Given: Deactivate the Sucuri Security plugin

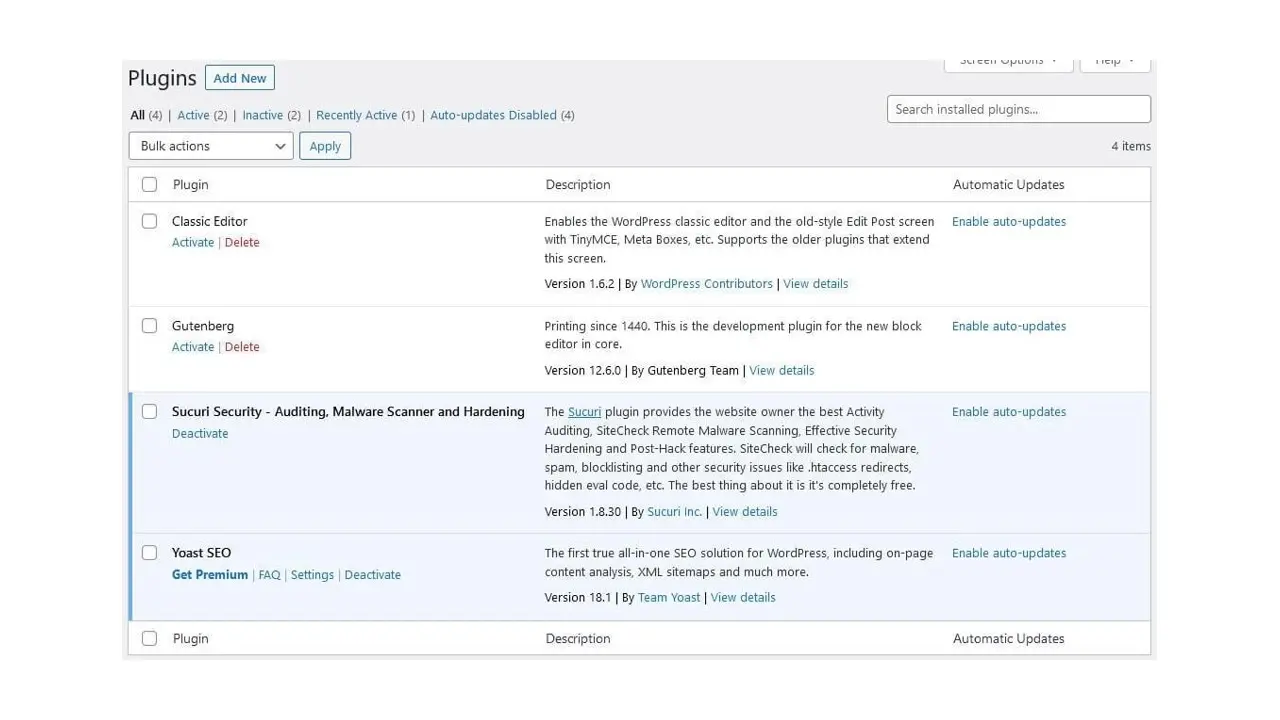Looking at the screenshot, I should point(200,433).
